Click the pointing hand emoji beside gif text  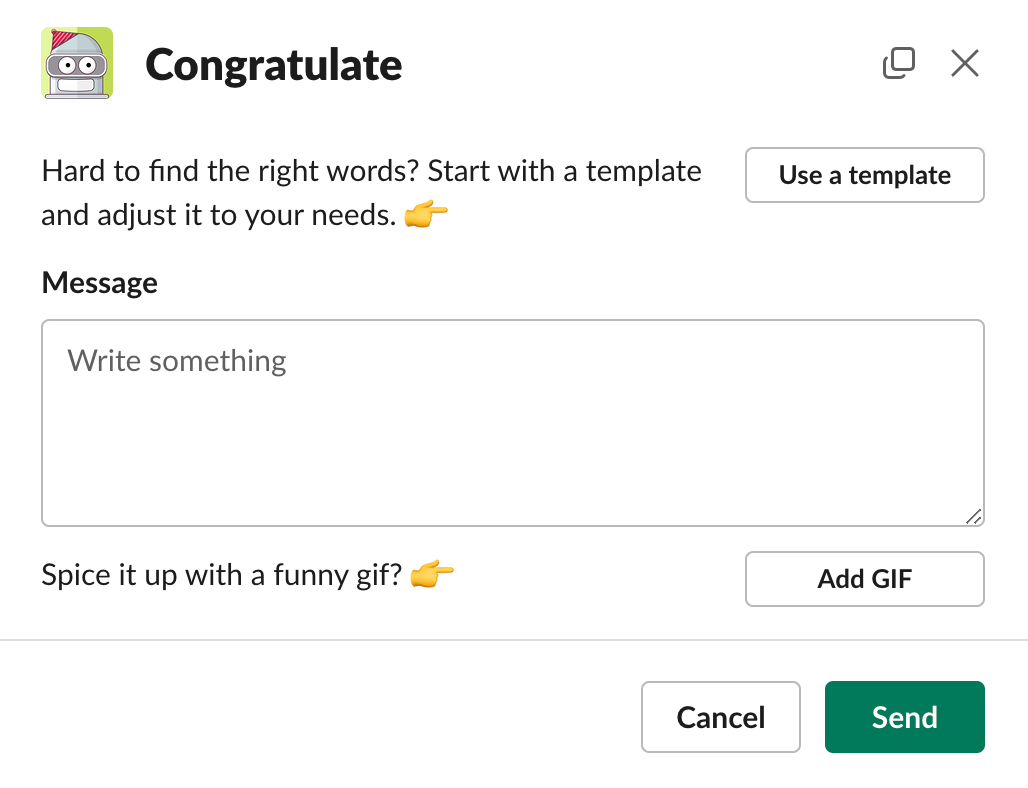point(432,575)
